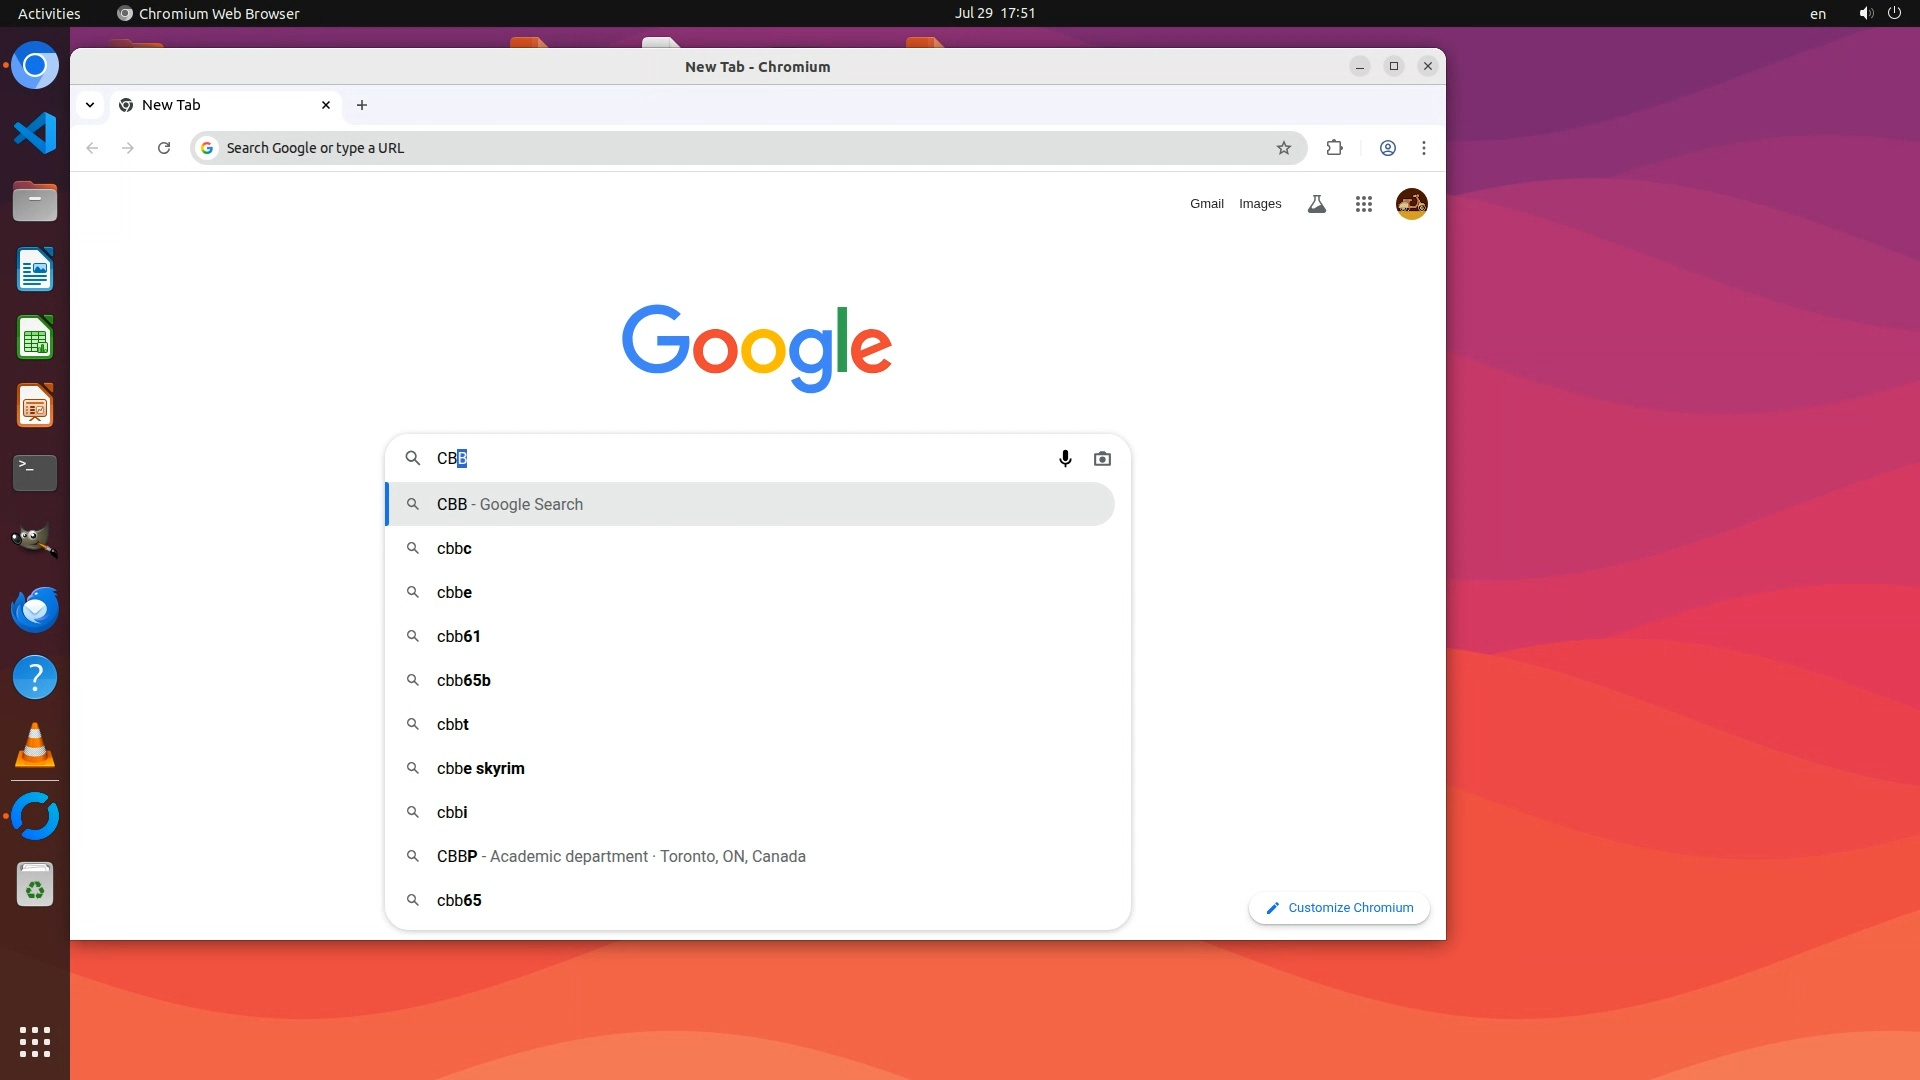Open the system power menu
Viewport: 1920px width, 1080px height.
(1893, 13)
